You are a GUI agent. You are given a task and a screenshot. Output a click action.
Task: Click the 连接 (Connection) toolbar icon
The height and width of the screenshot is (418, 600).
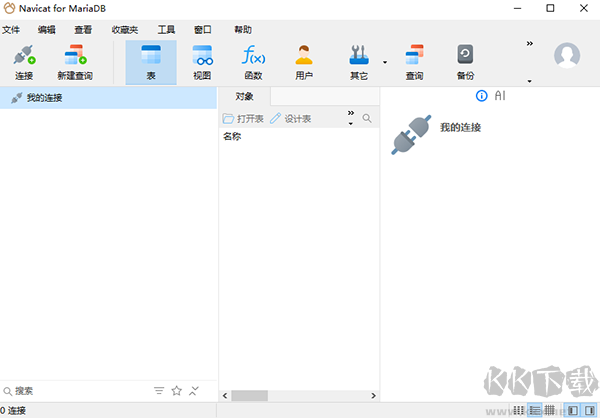pos(24,62)
